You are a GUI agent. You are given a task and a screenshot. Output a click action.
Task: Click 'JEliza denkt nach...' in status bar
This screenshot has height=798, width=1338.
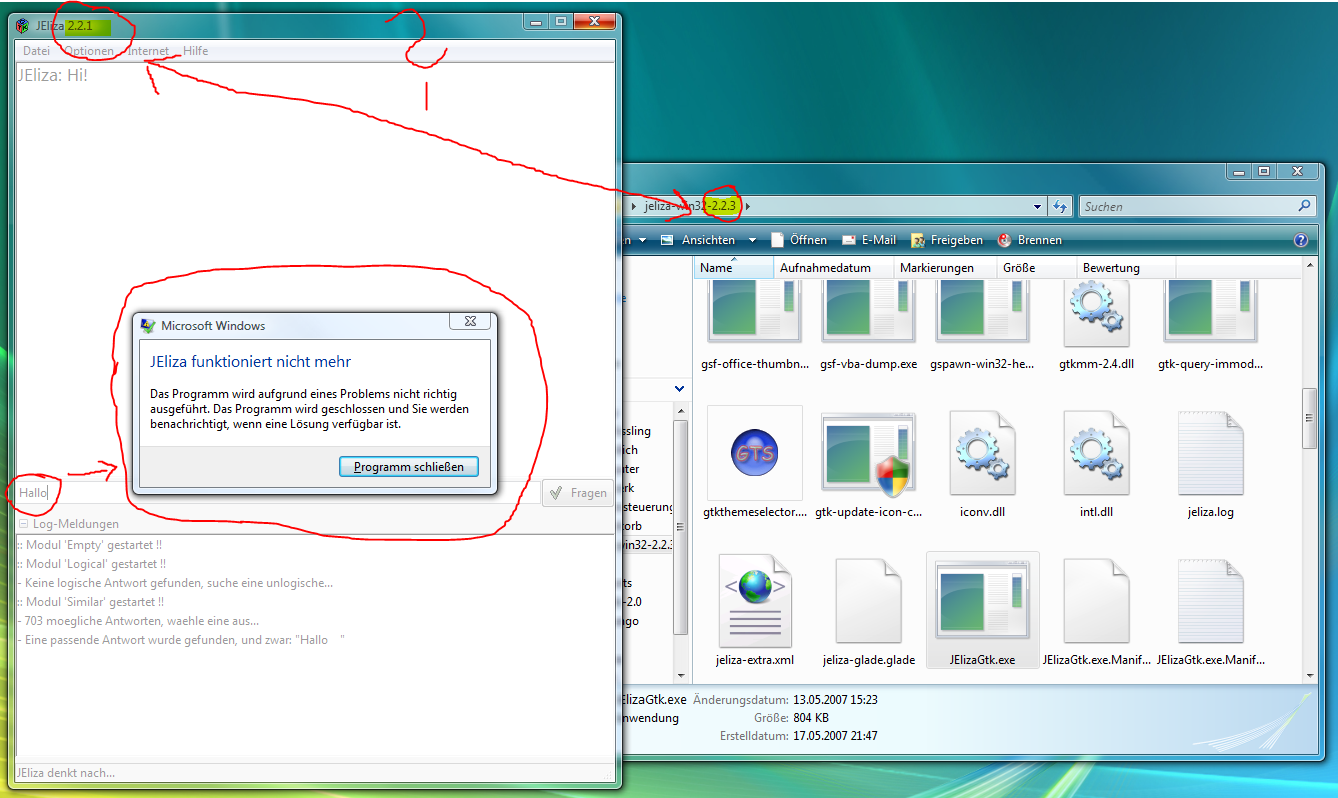pyautogui.click(x=65, y=773)
